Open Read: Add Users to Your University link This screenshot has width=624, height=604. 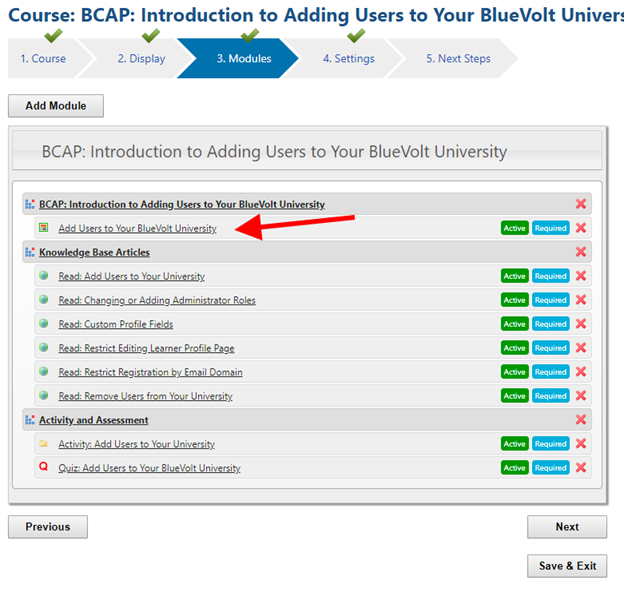coord(131,276)
